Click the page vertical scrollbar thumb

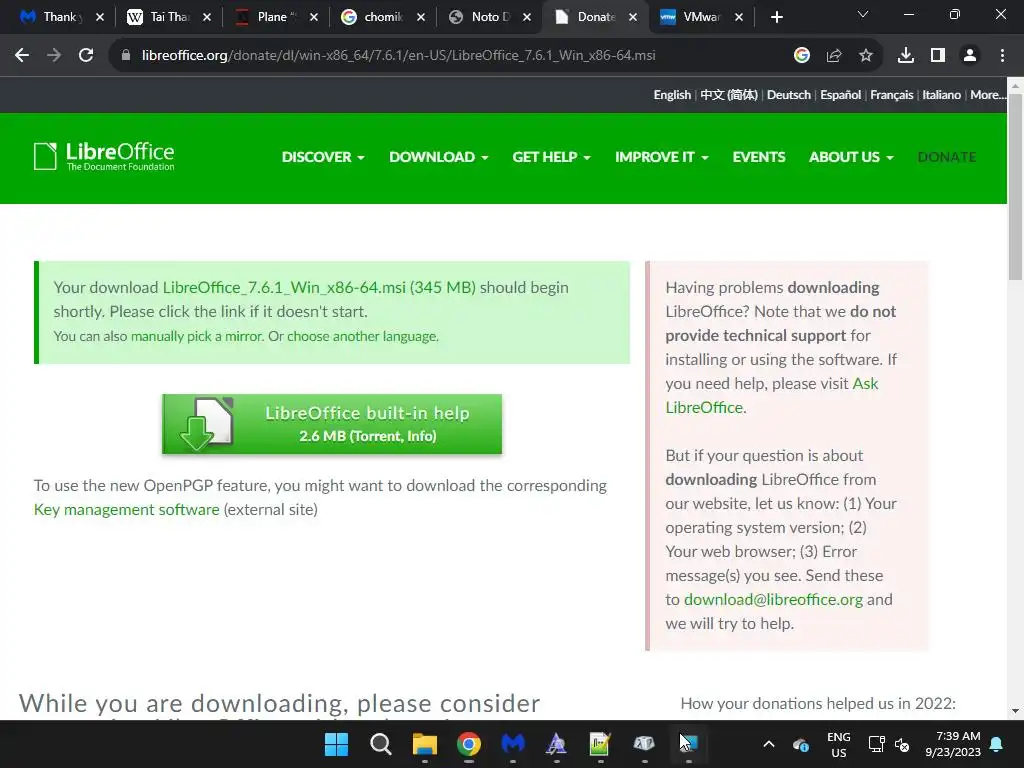pyautogui.click(x=1016, y=187)
